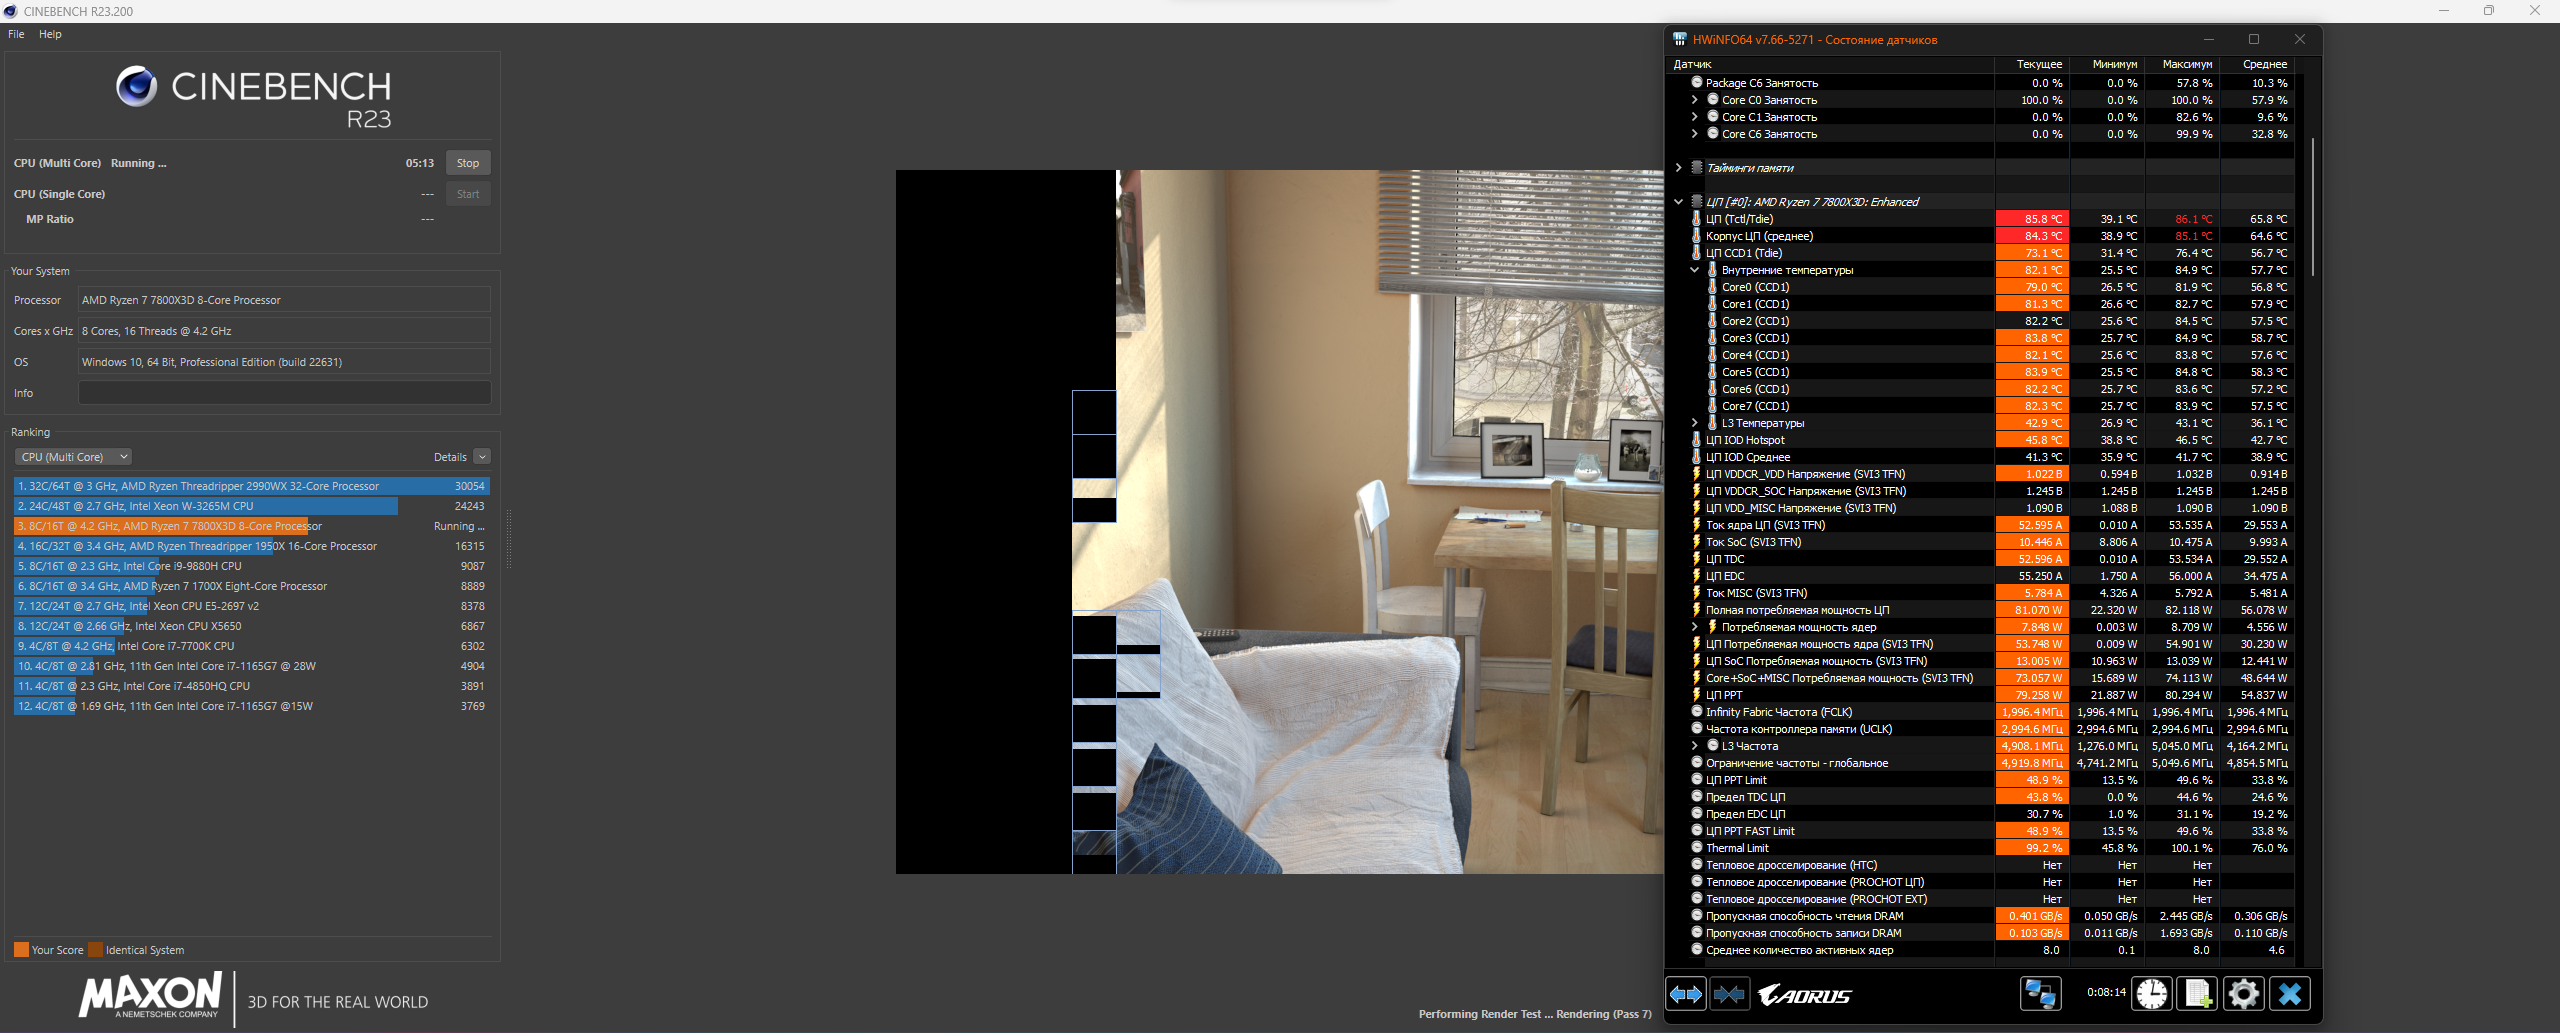Screen dimensions: 2560x1033
Task: Click the expand-columns arrows button in HWiNFO
Action: click(1686, 994)
